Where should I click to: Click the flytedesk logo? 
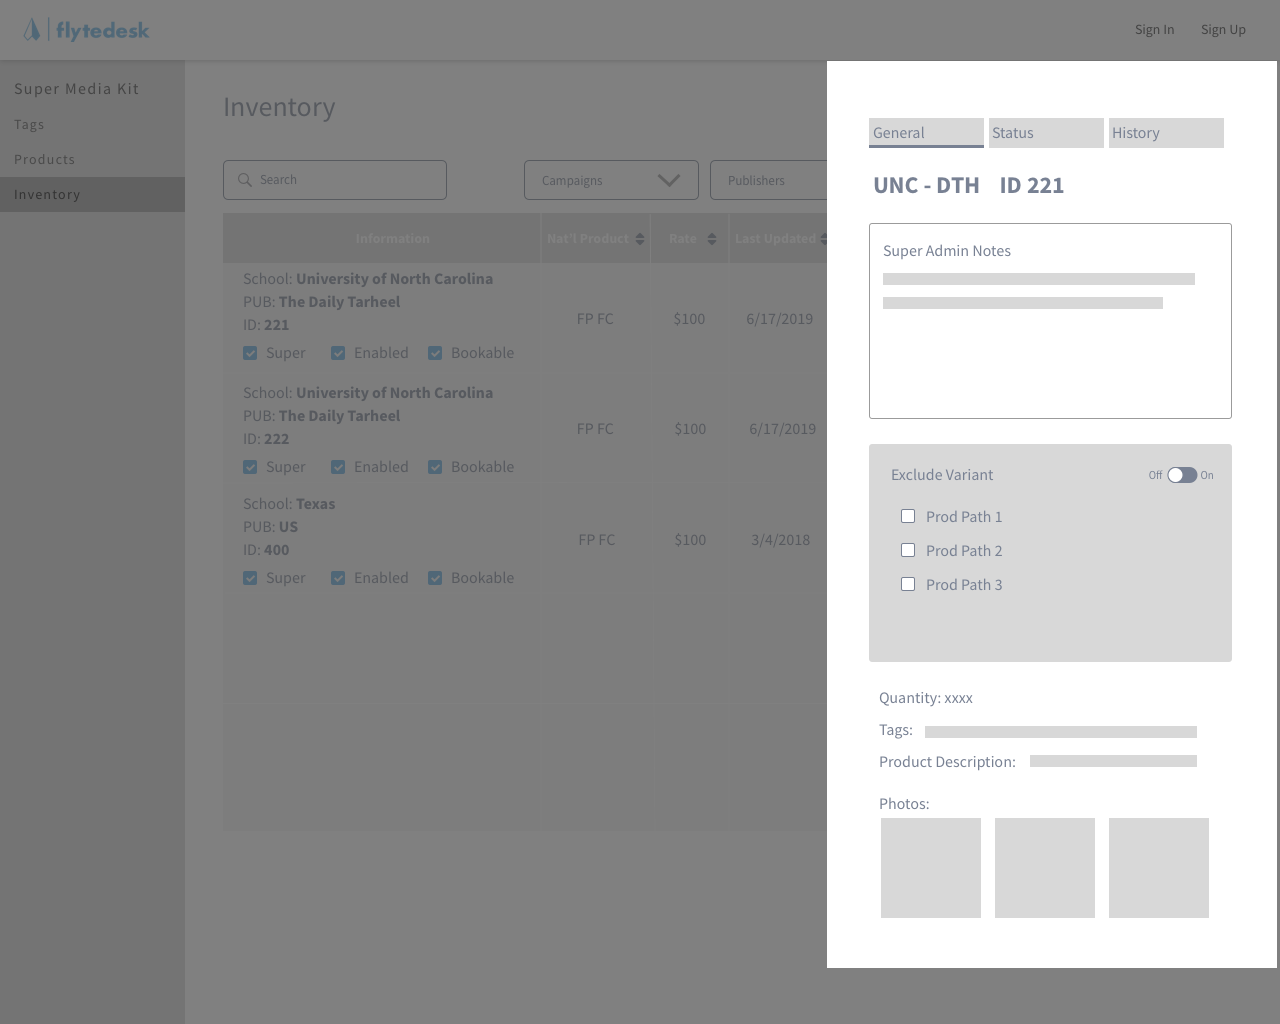(87, 30)
